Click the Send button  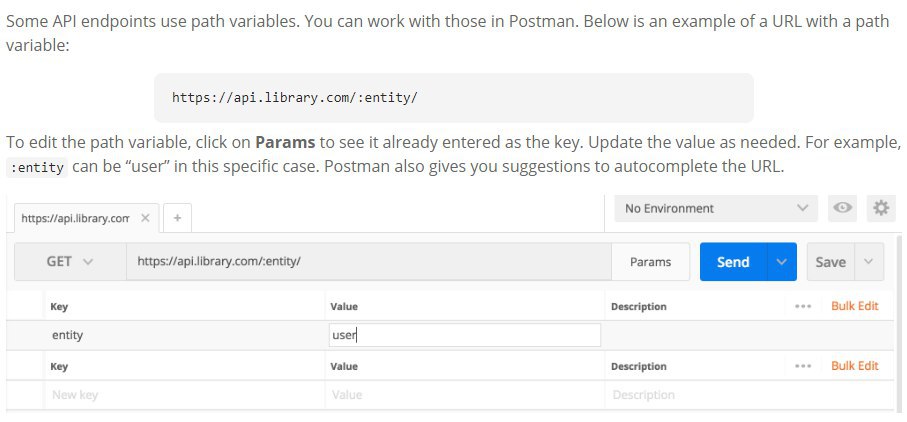(733, 262)
